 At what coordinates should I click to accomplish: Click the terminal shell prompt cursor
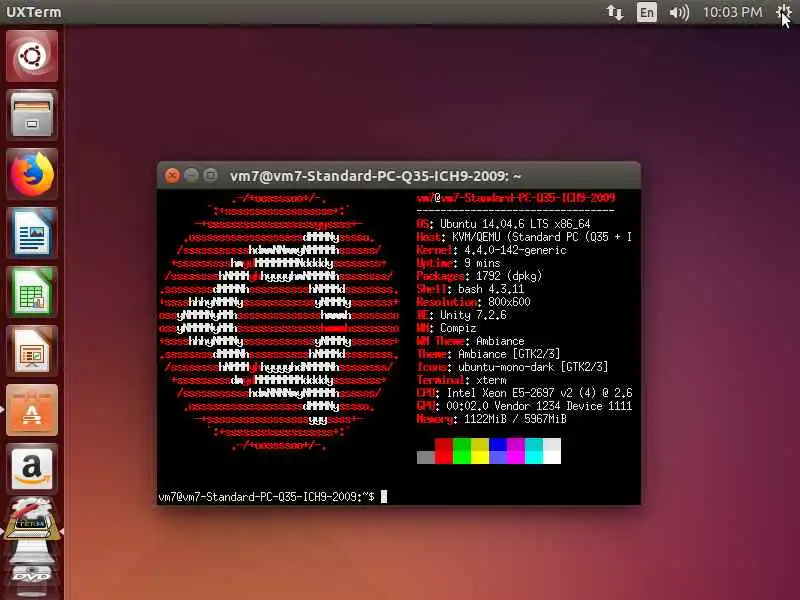pyautogui.click(x=384, y=496)
